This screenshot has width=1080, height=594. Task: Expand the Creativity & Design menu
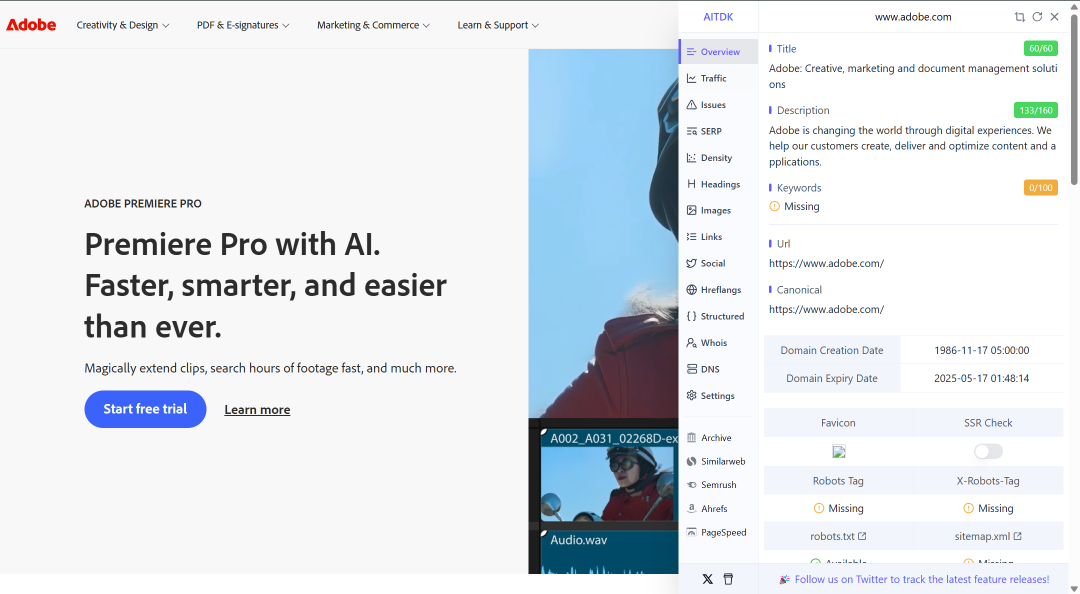click(x=123, y=25)
